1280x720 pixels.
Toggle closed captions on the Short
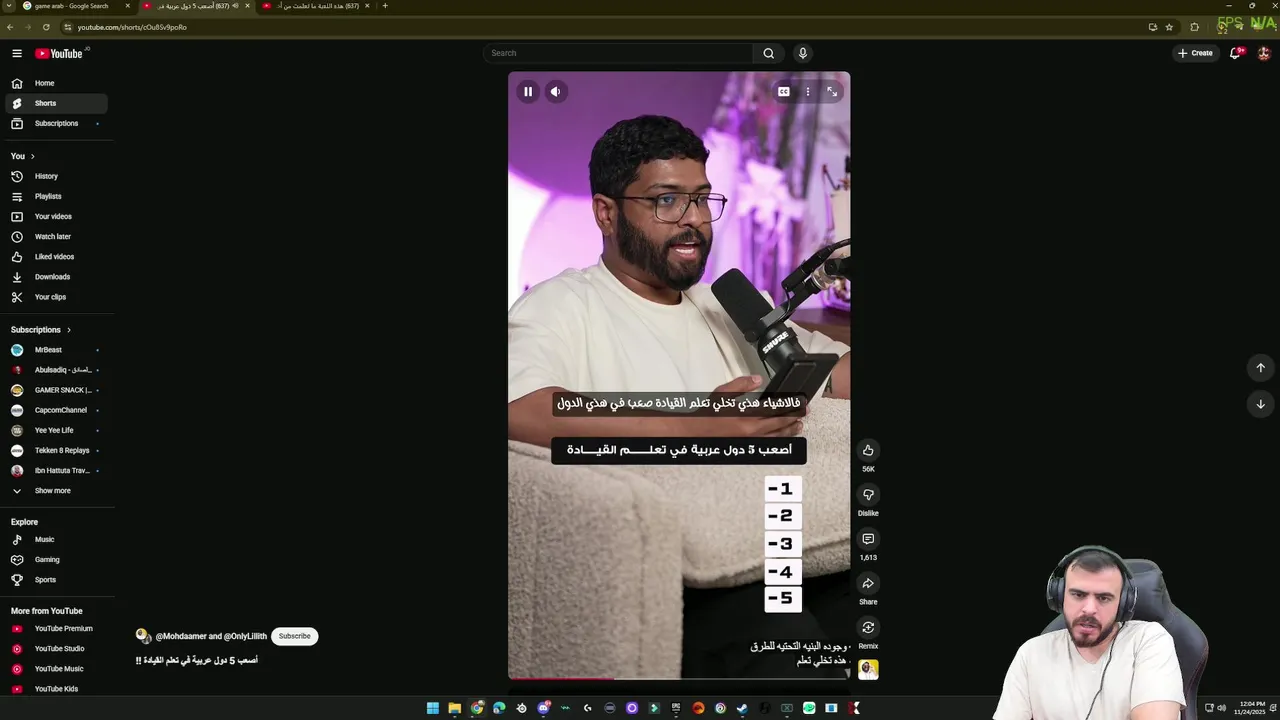784,91
